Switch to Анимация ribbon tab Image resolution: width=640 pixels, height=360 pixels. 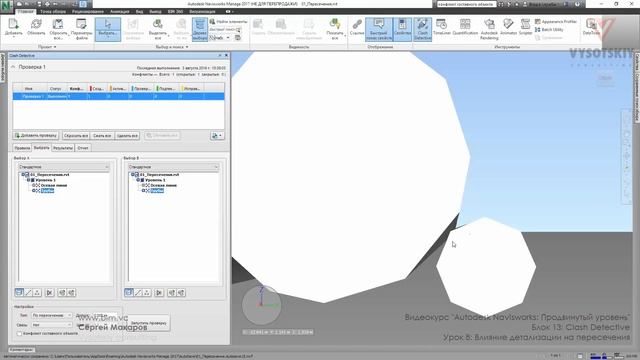coord(120,11)
